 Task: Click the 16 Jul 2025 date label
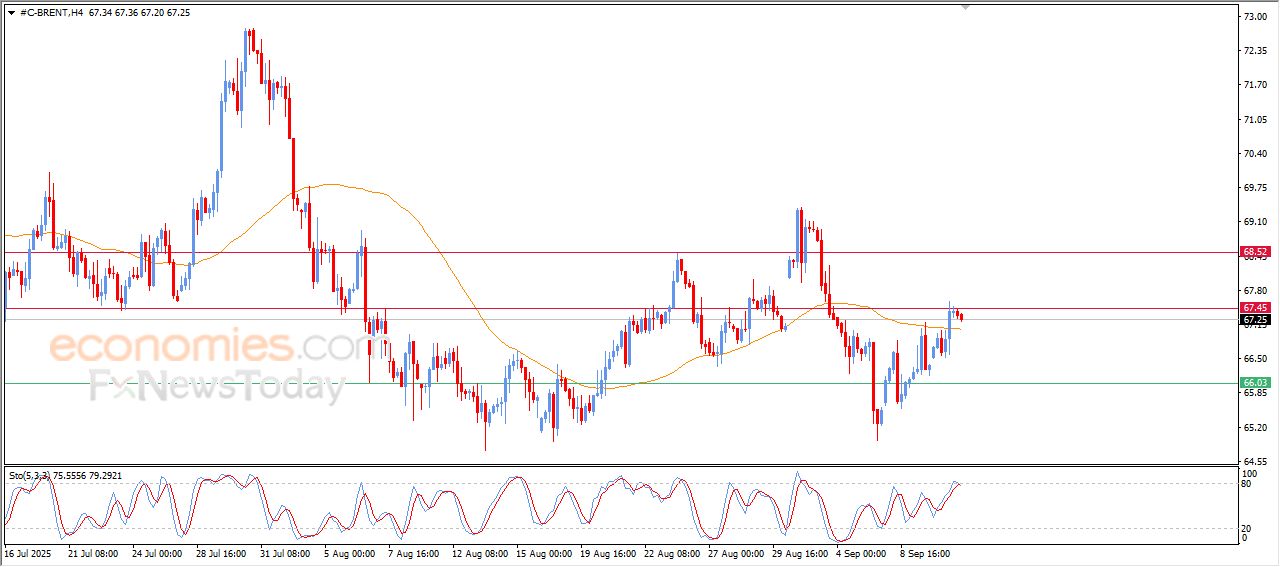point(29,552)
